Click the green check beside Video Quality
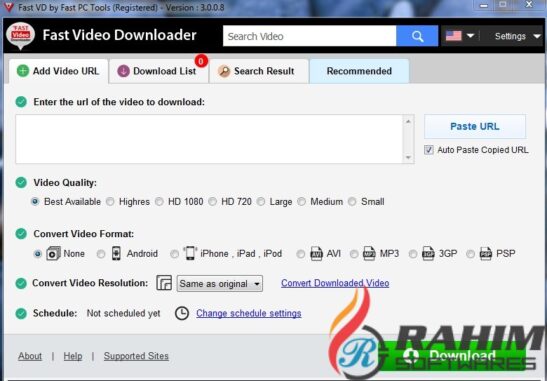The height and width of the screenshot is (381, 547). coord(21,182)
